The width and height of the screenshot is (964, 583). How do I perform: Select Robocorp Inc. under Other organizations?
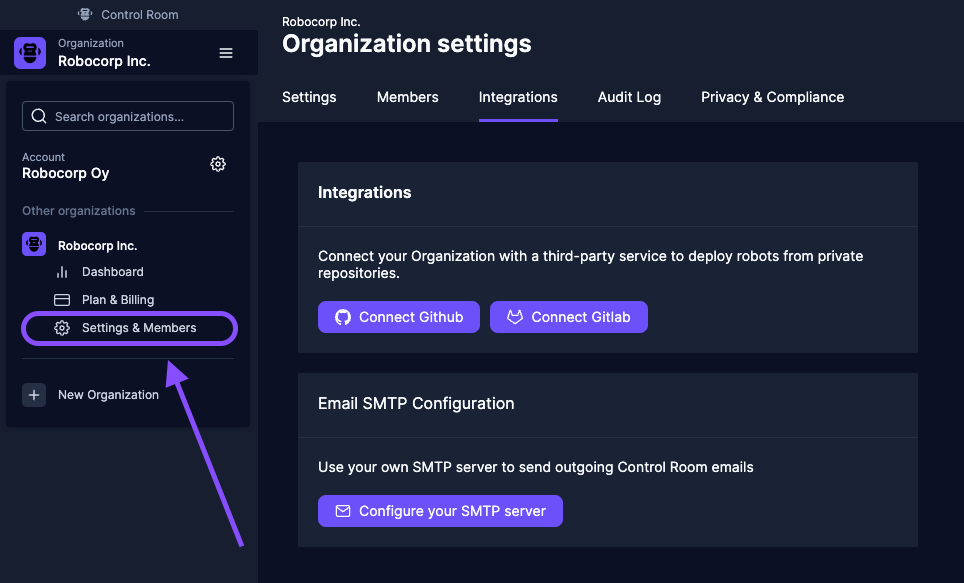[98, 245]
